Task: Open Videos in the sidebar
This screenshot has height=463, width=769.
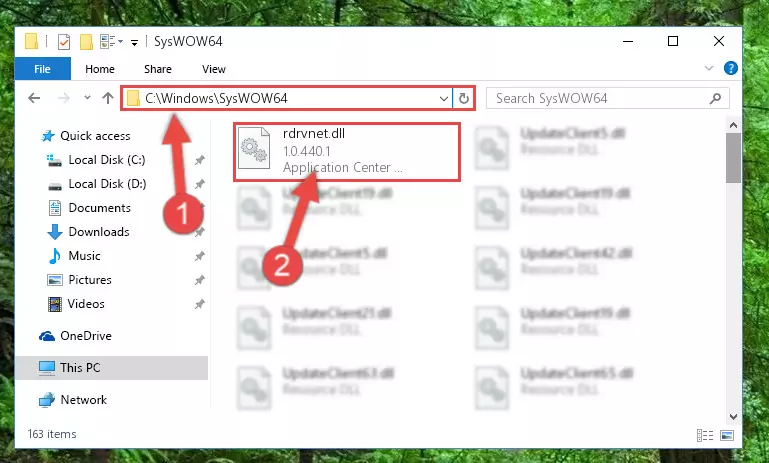Action: point(86,304)
